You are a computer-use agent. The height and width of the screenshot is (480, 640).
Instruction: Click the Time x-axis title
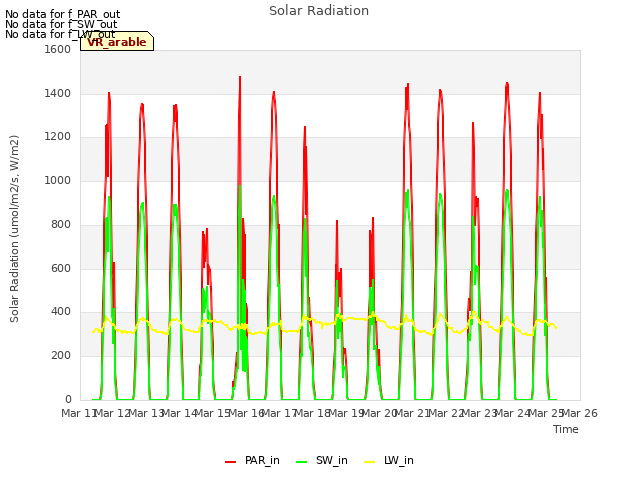coord(565,429)
